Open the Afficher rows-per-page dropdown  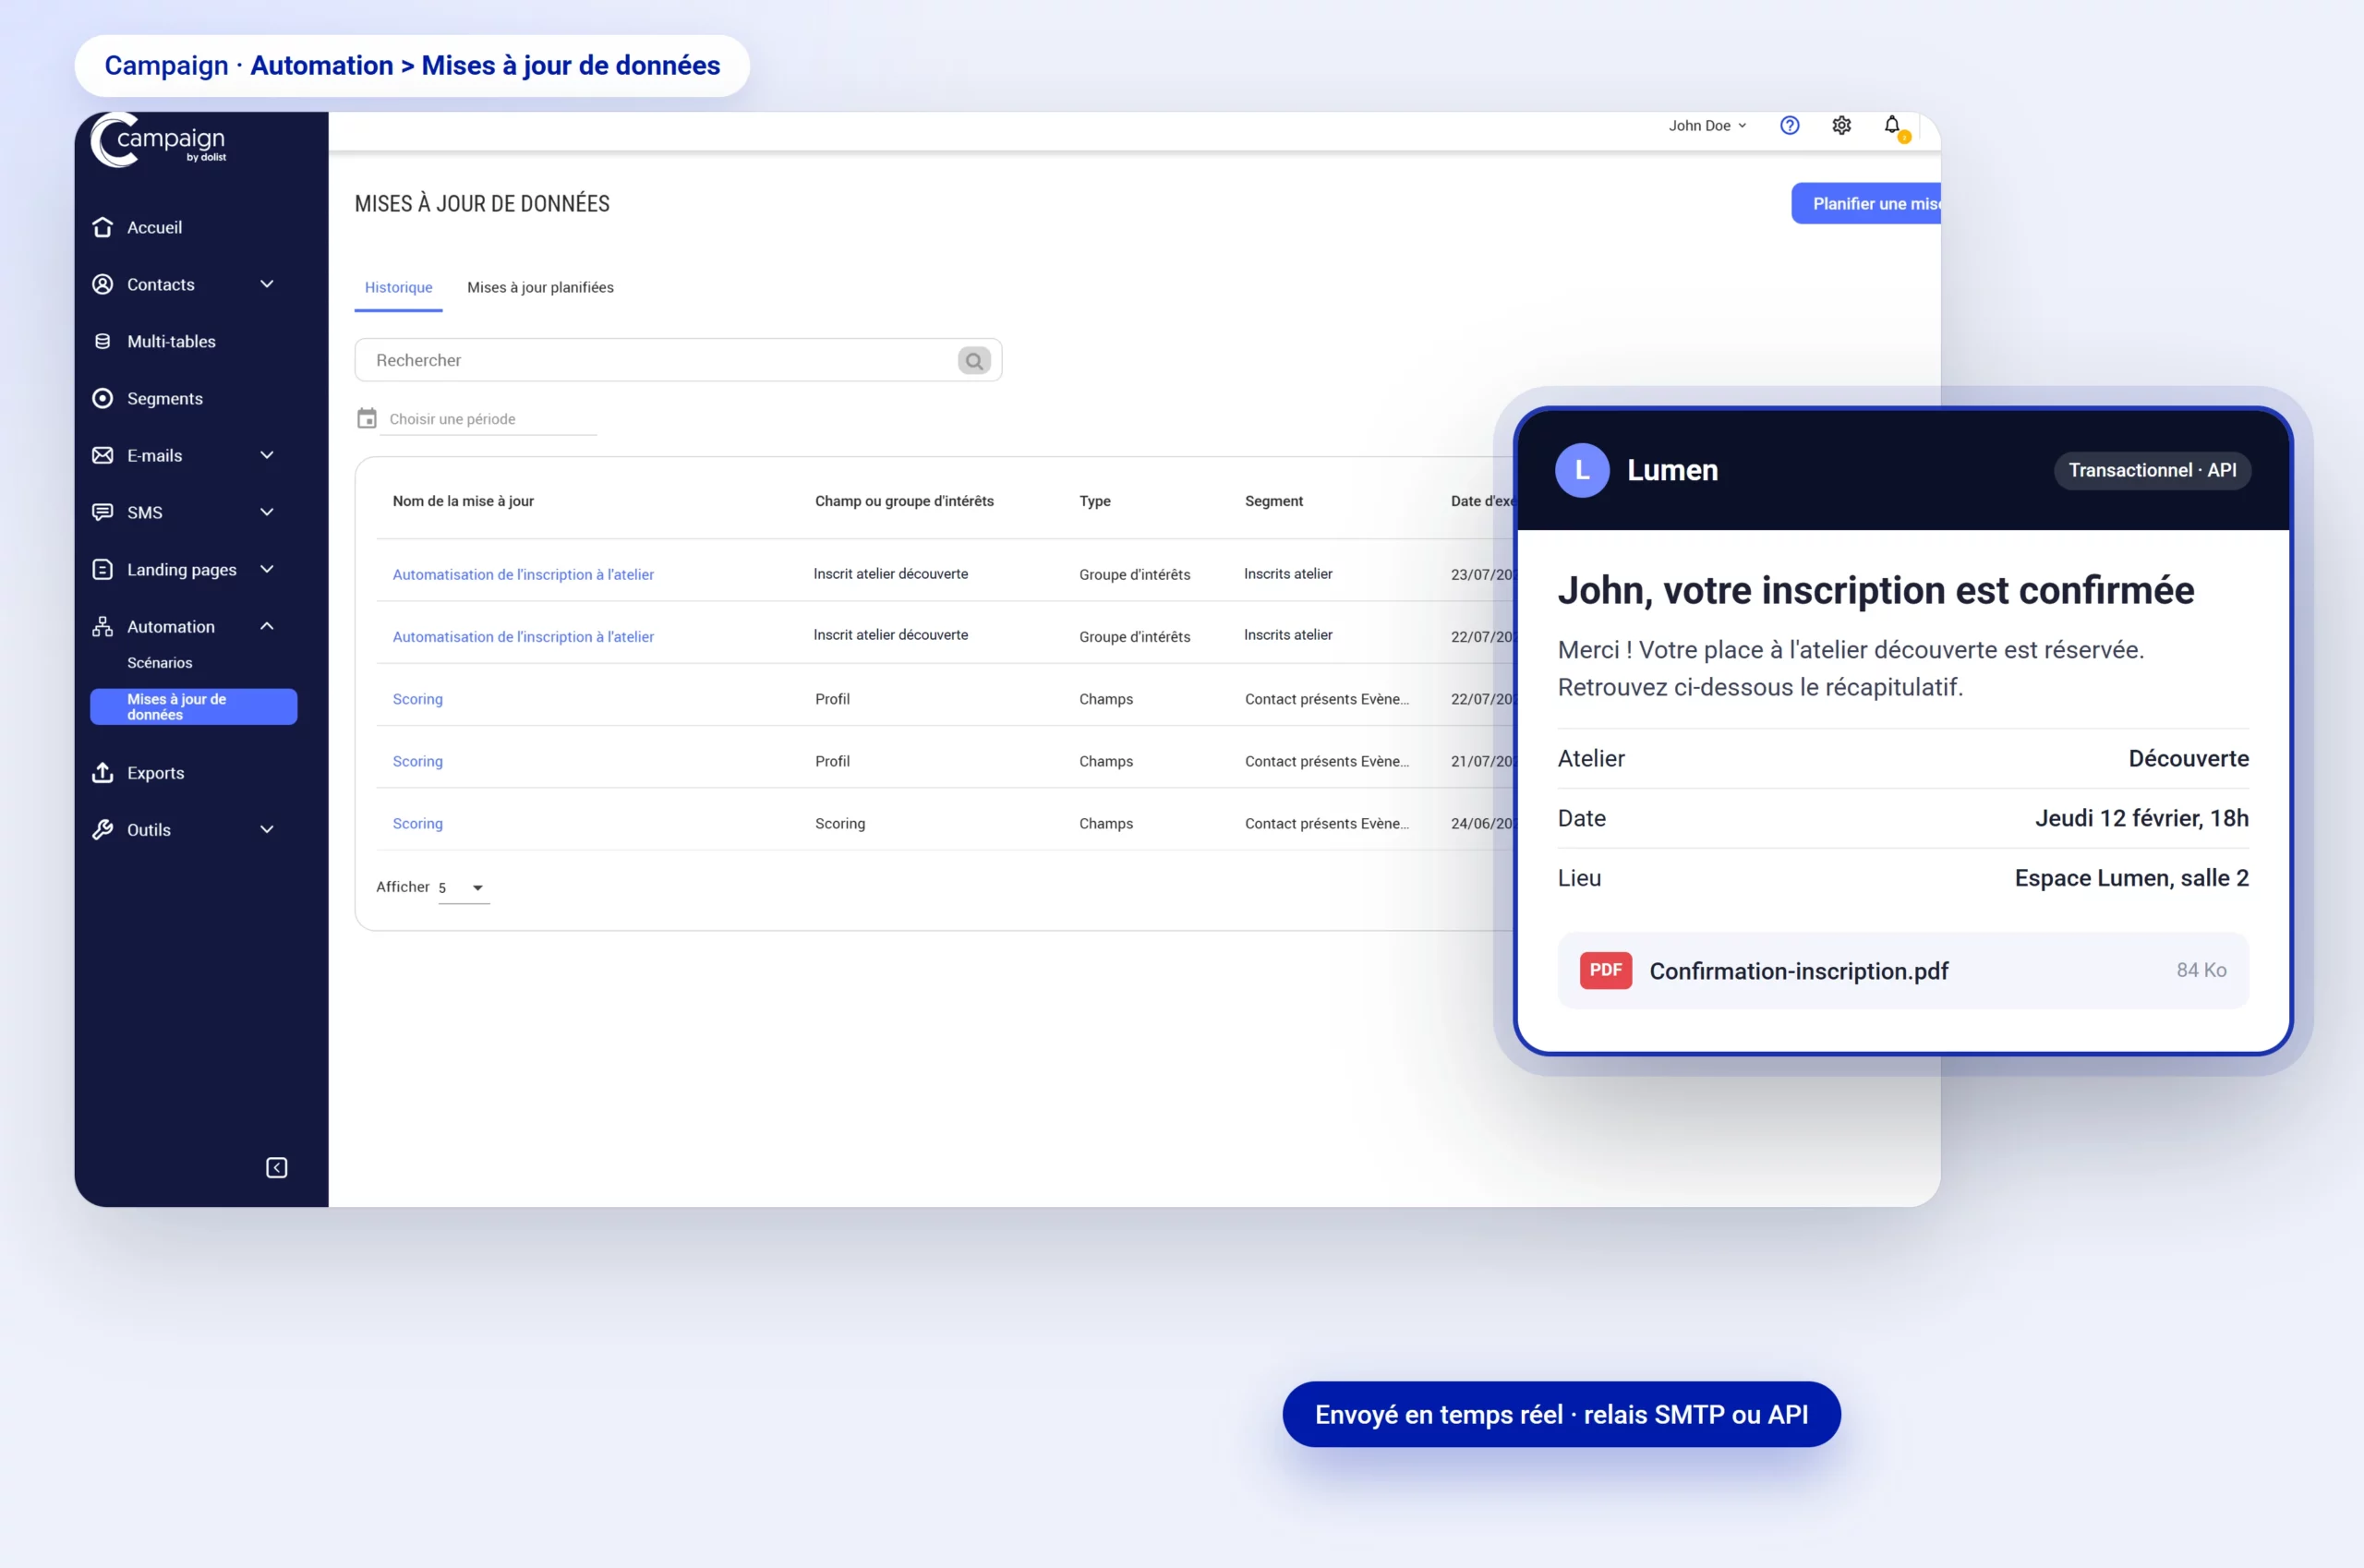point(464,888)
